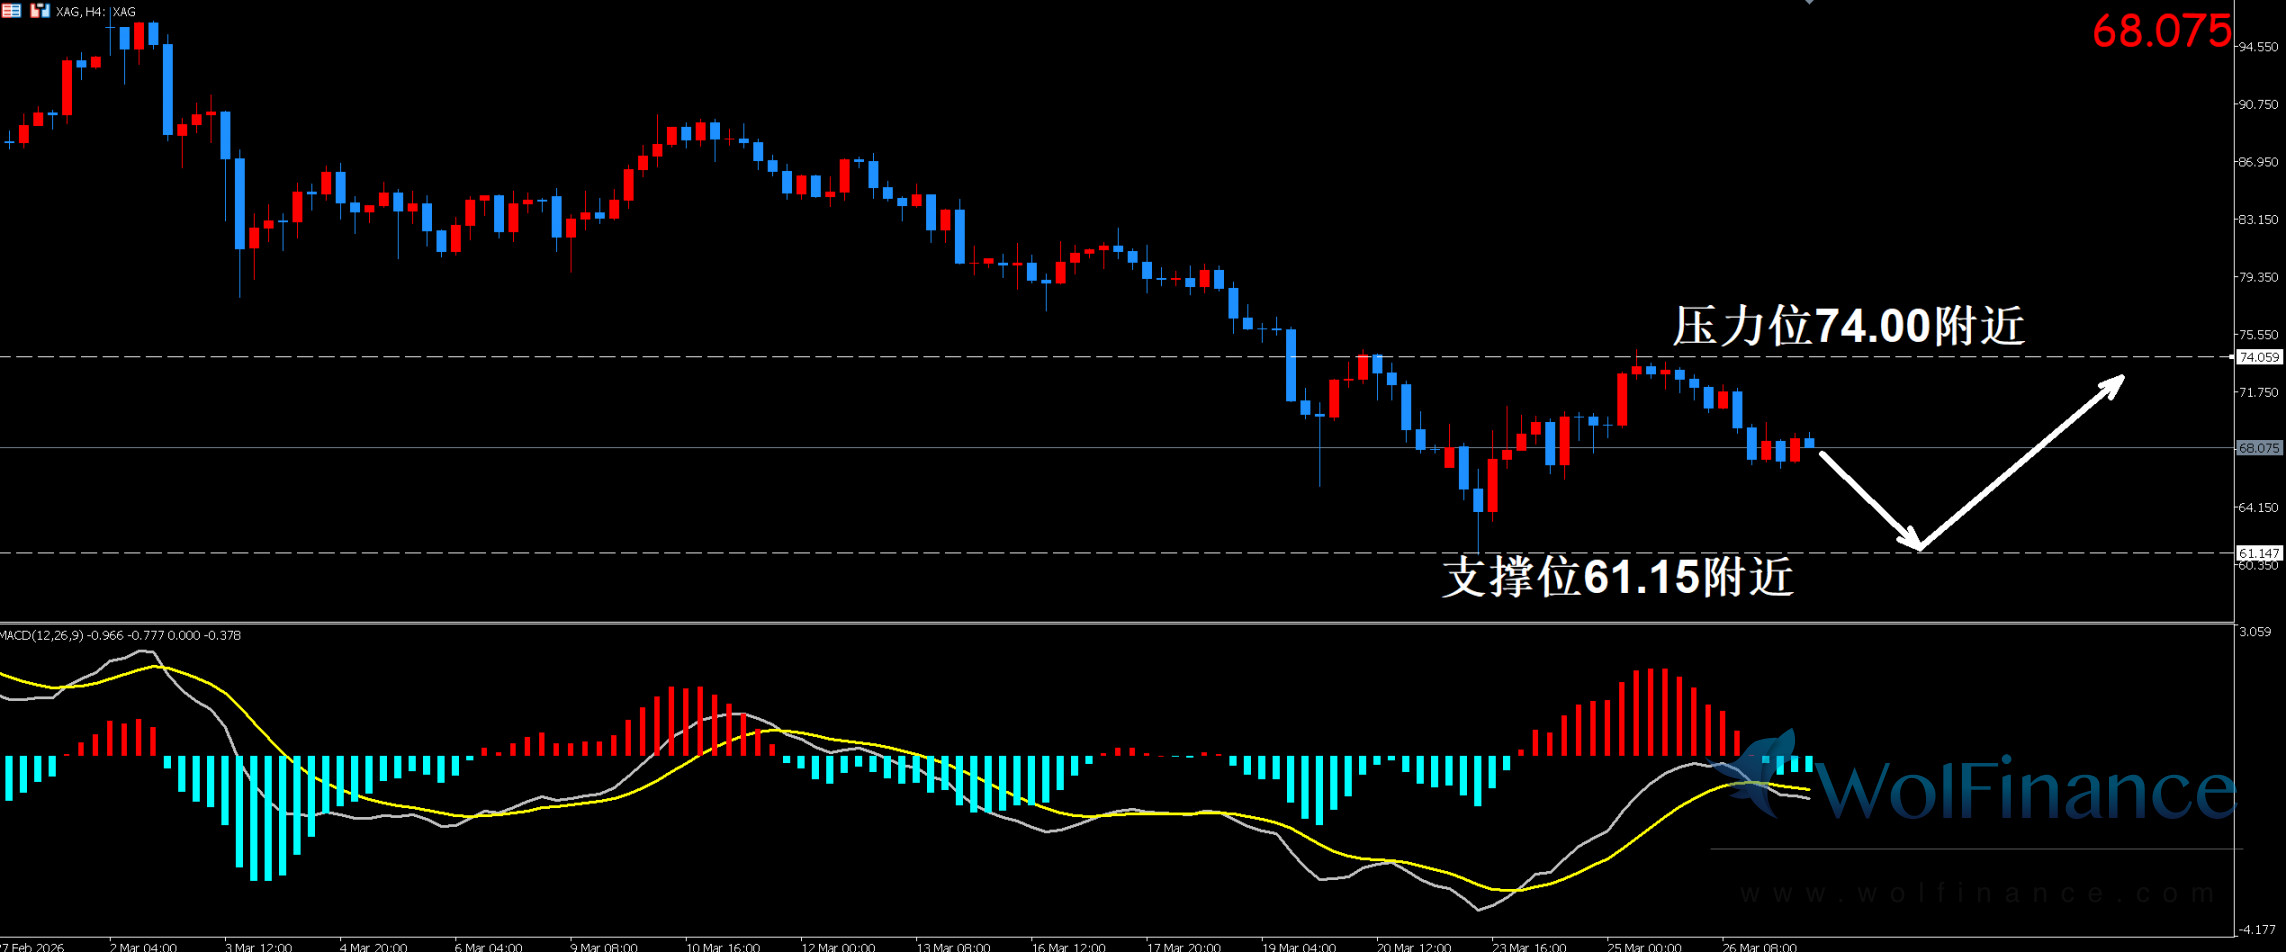
Task: Select the white forecast arrow tip
Action: coord(2120,379)
